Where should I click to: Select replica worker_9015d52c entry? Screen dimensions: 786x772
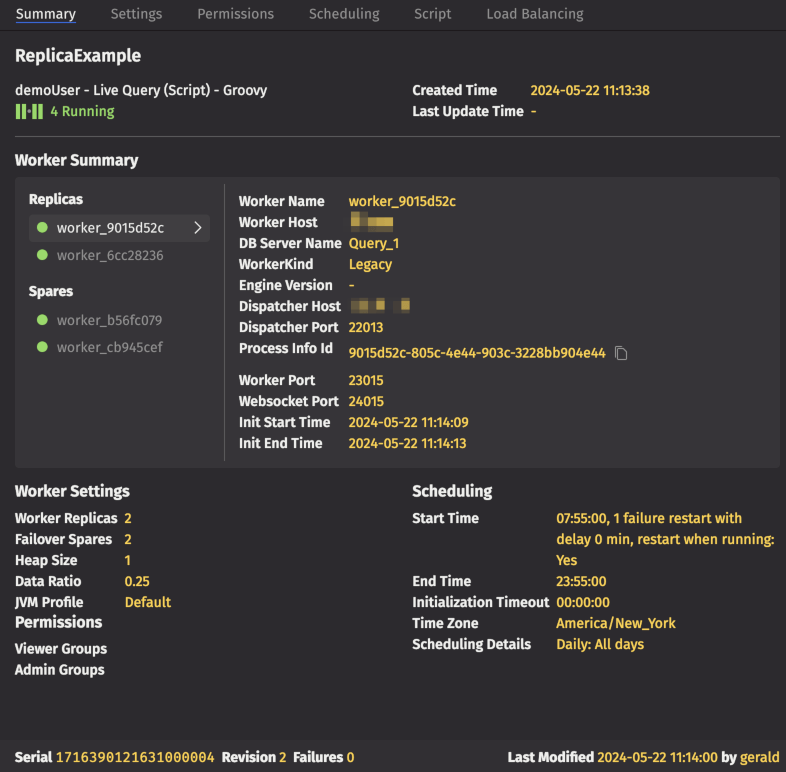[110, 228]
